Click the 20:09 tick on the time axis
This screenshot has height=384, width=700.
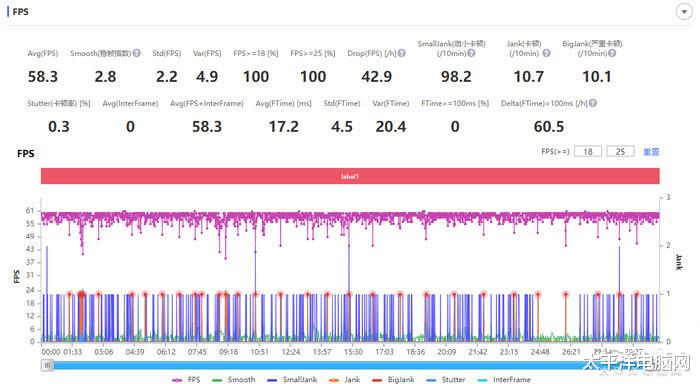[446, 352]
